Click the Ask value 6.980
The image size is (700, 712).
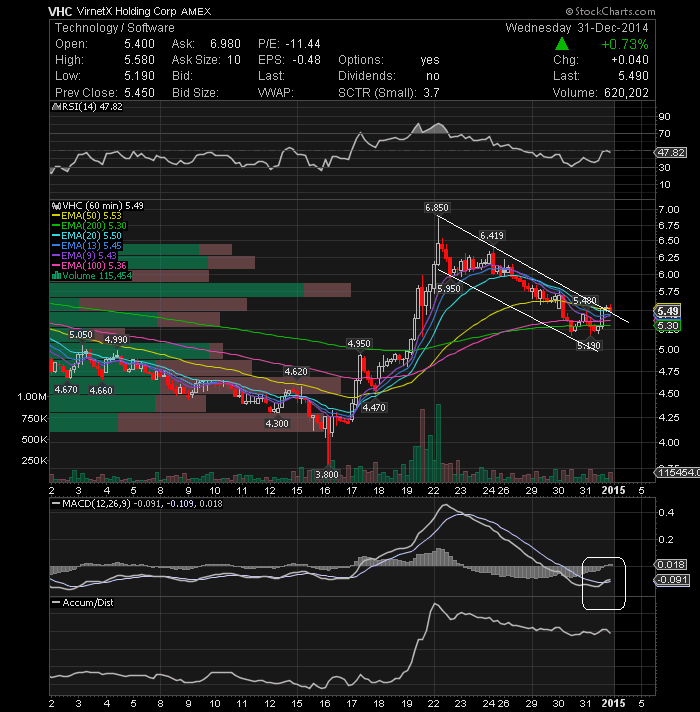225,44
